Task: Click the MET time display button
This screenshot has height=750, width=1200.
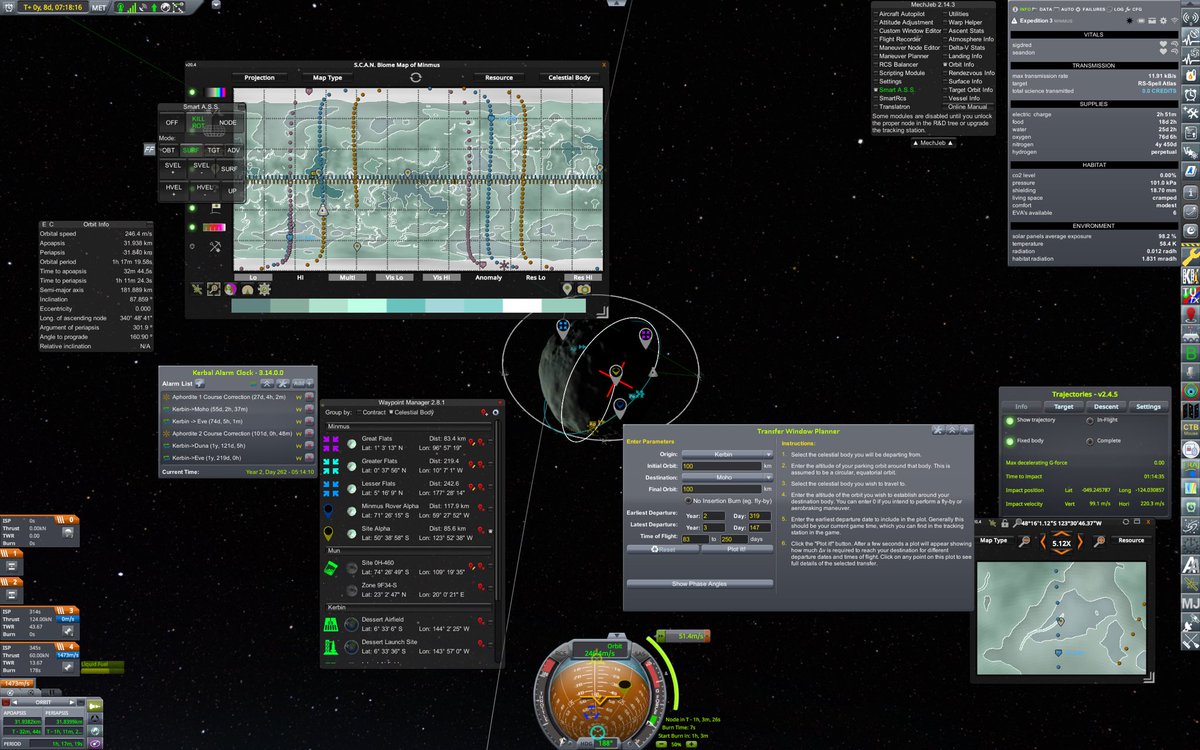Action: (100, 7)
